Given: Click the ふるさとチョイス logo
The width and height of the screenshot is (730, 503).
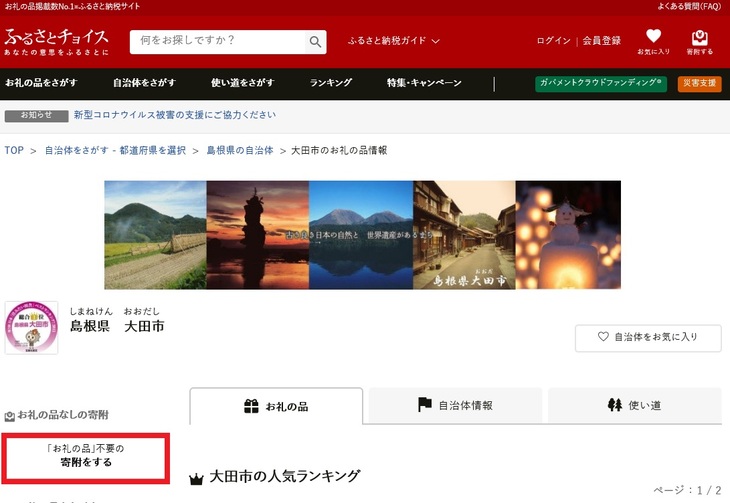Looking at the screenshot, I should click(x=57, y=41).
